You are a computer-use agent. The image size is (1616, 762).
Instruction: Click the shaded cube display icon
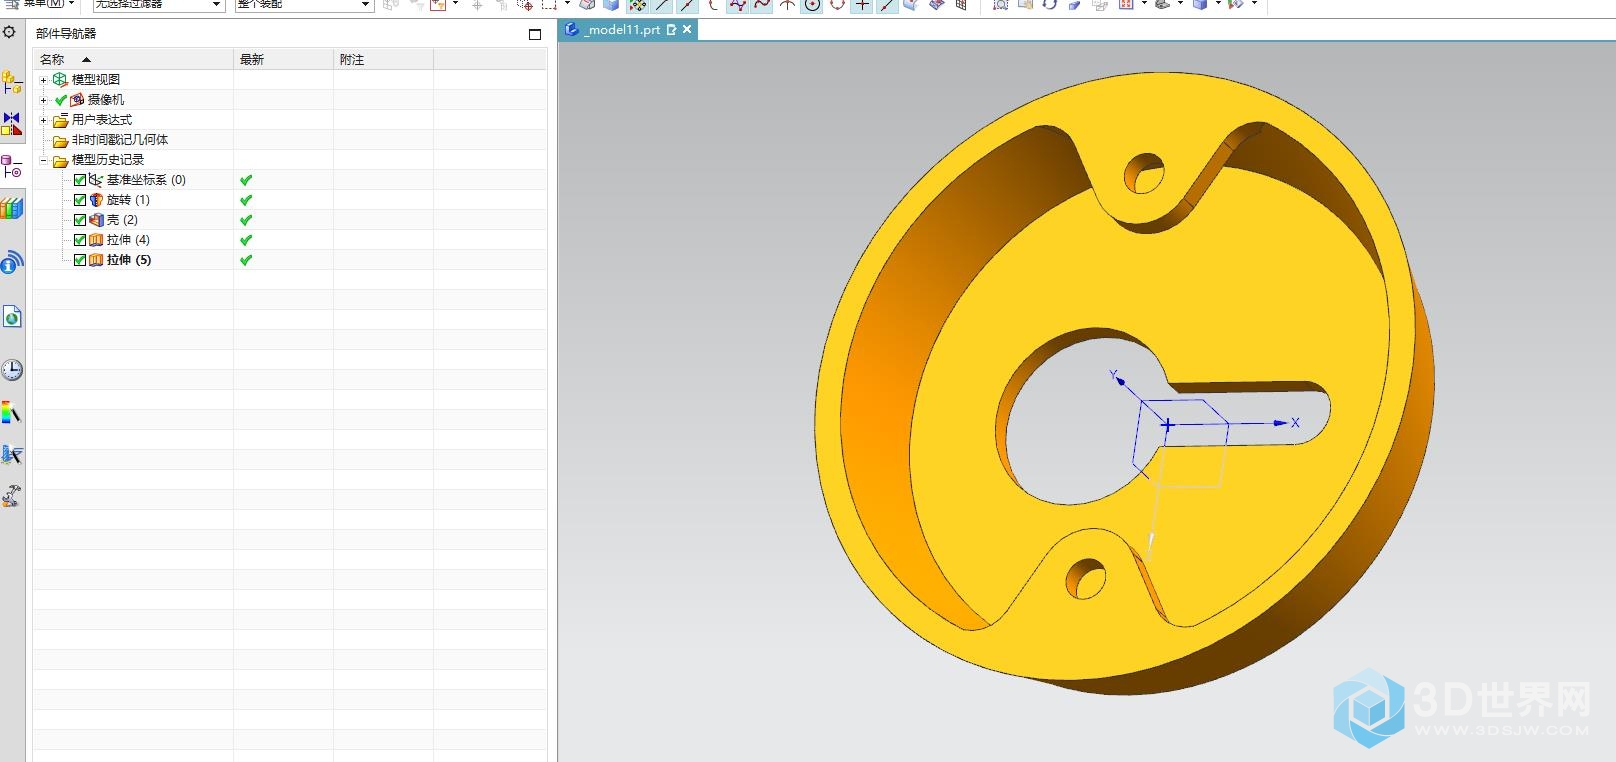point(1200,5)
